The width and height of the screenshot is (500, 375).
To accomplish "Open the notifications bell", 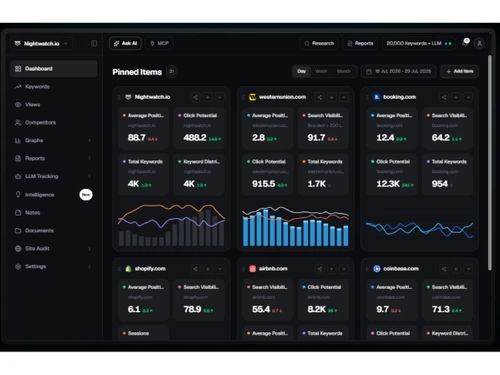I will (465, 43).
